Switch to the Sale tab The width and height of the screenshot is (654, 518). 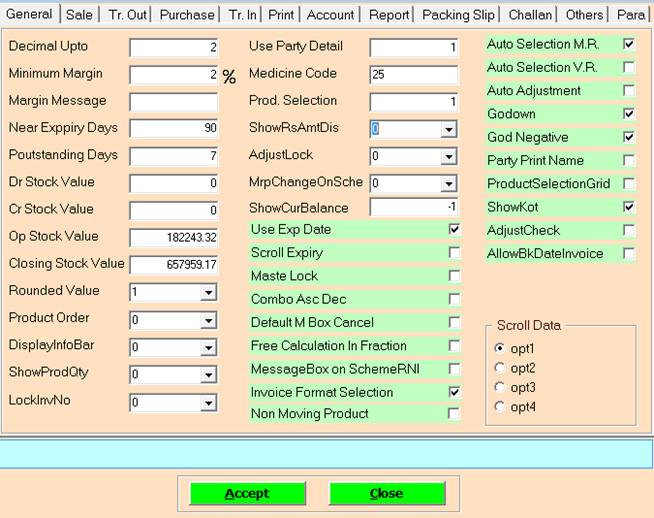tap(79, 15)
